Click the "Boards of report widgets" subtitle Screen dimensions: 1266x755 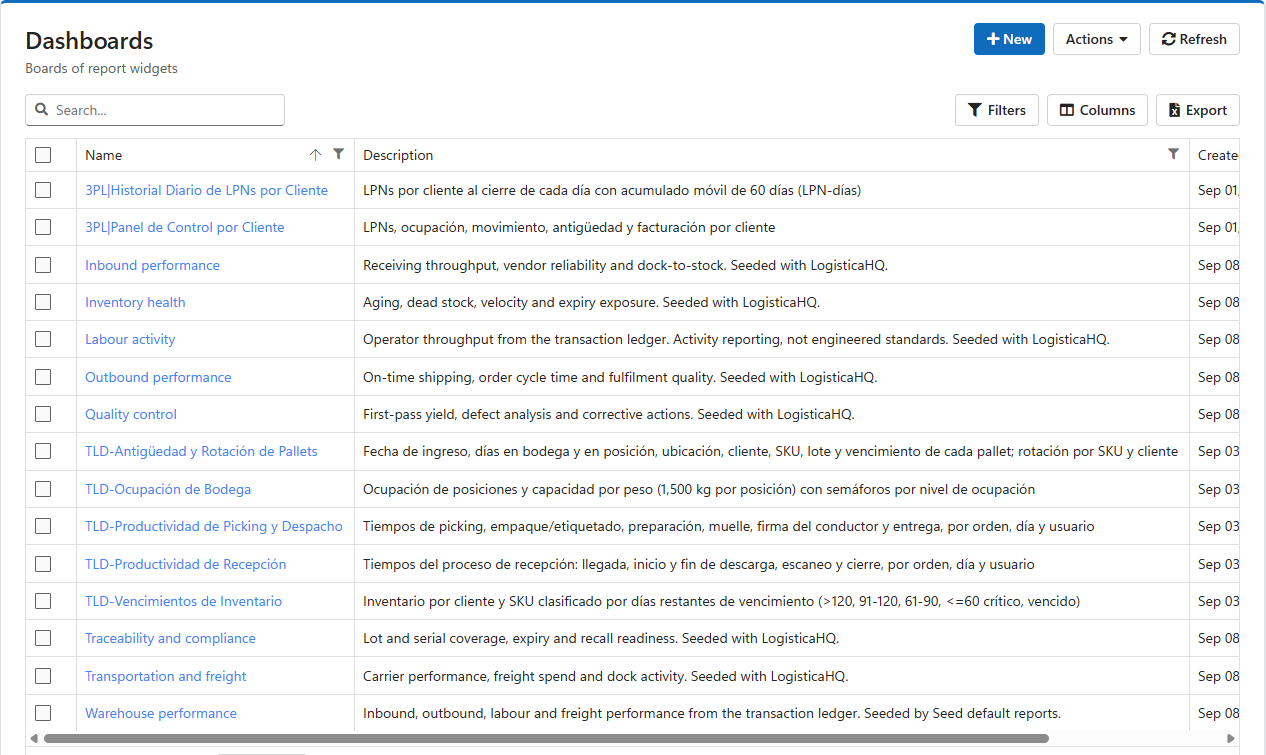coord(101,69)
